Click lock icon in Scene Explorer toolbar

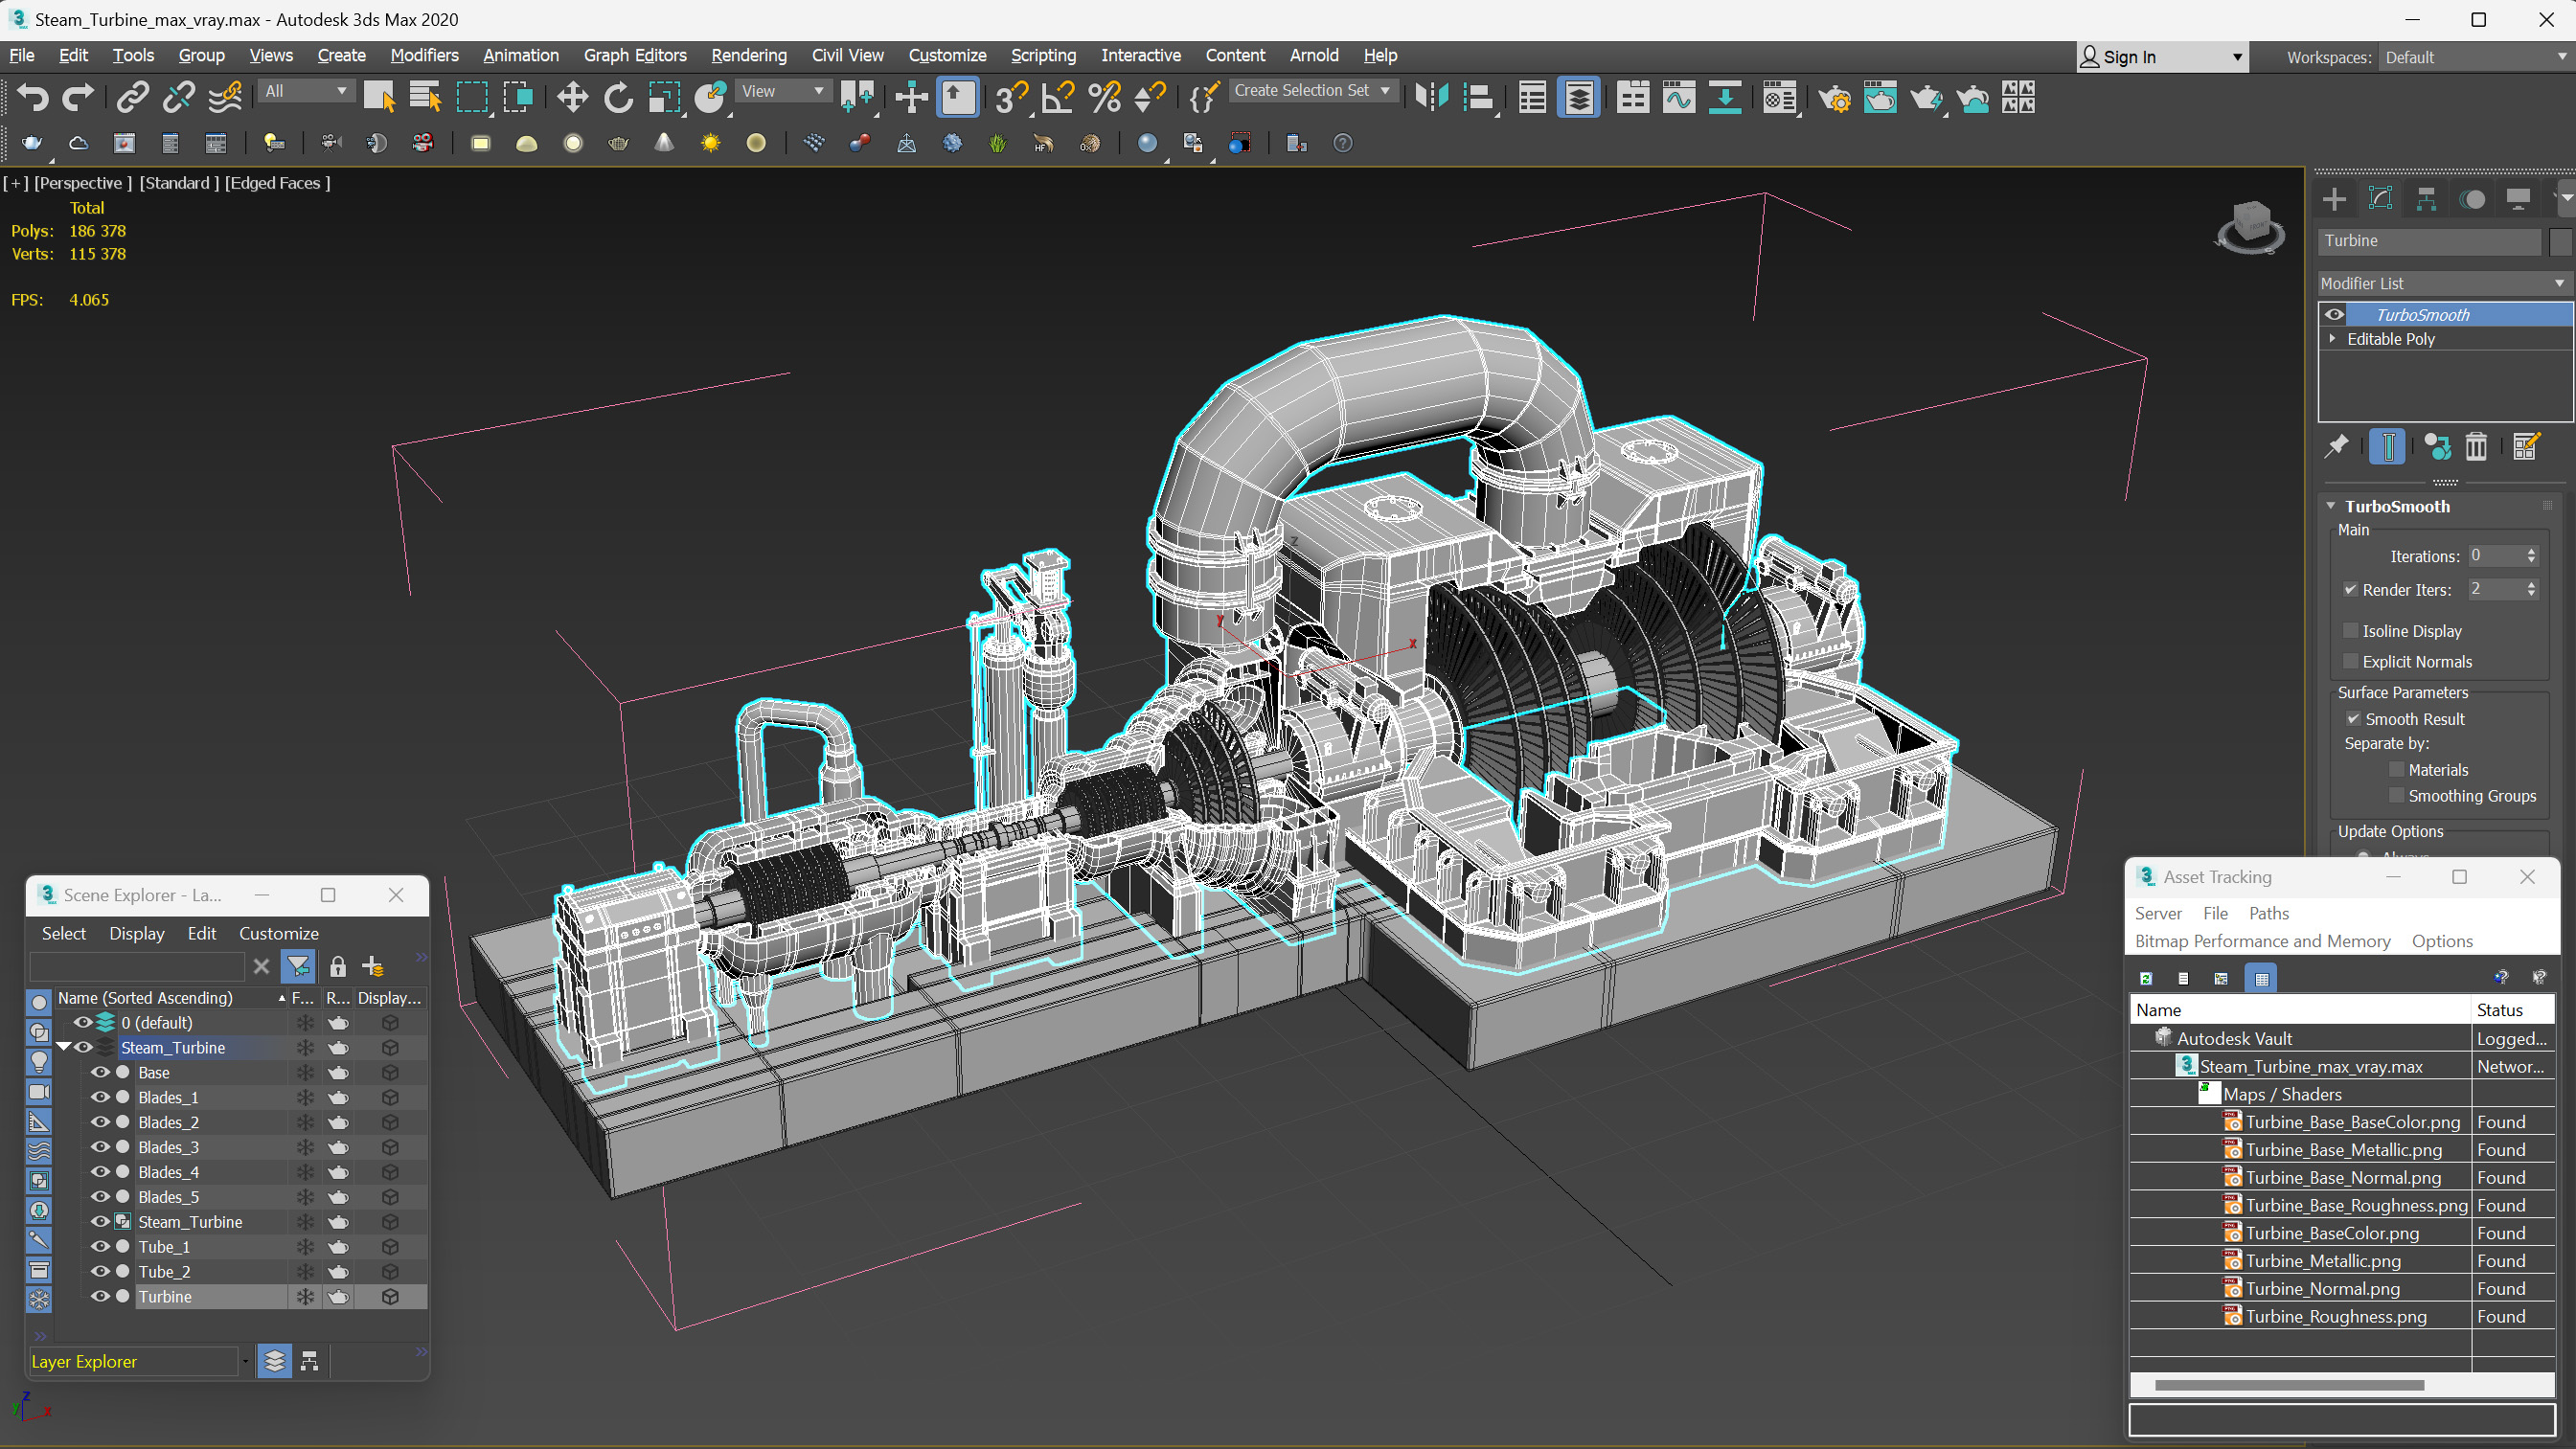point(337,967)
